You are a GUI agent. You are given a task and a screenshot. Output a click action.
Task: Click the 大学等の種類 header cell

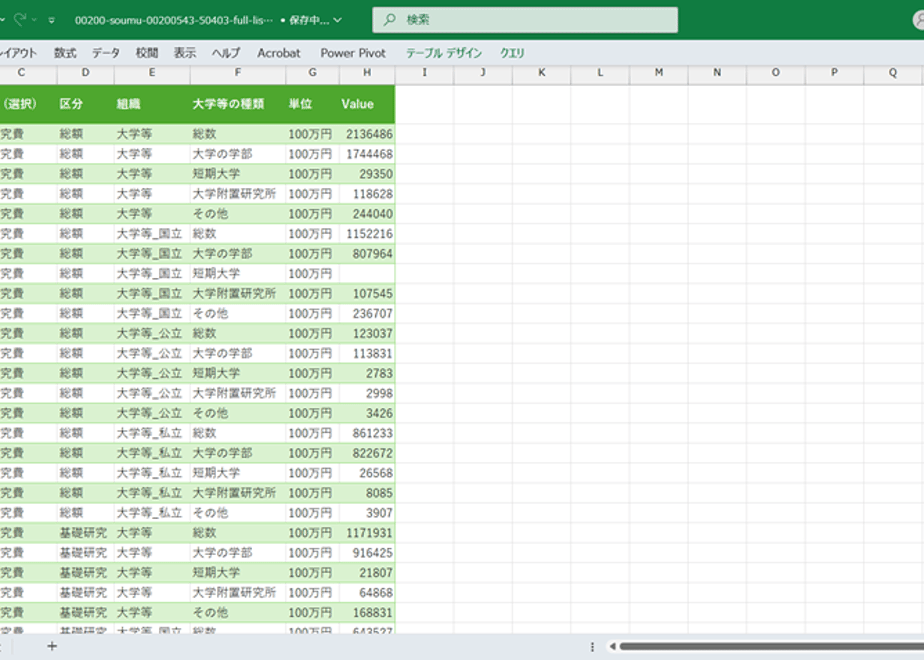pos(237,104)
